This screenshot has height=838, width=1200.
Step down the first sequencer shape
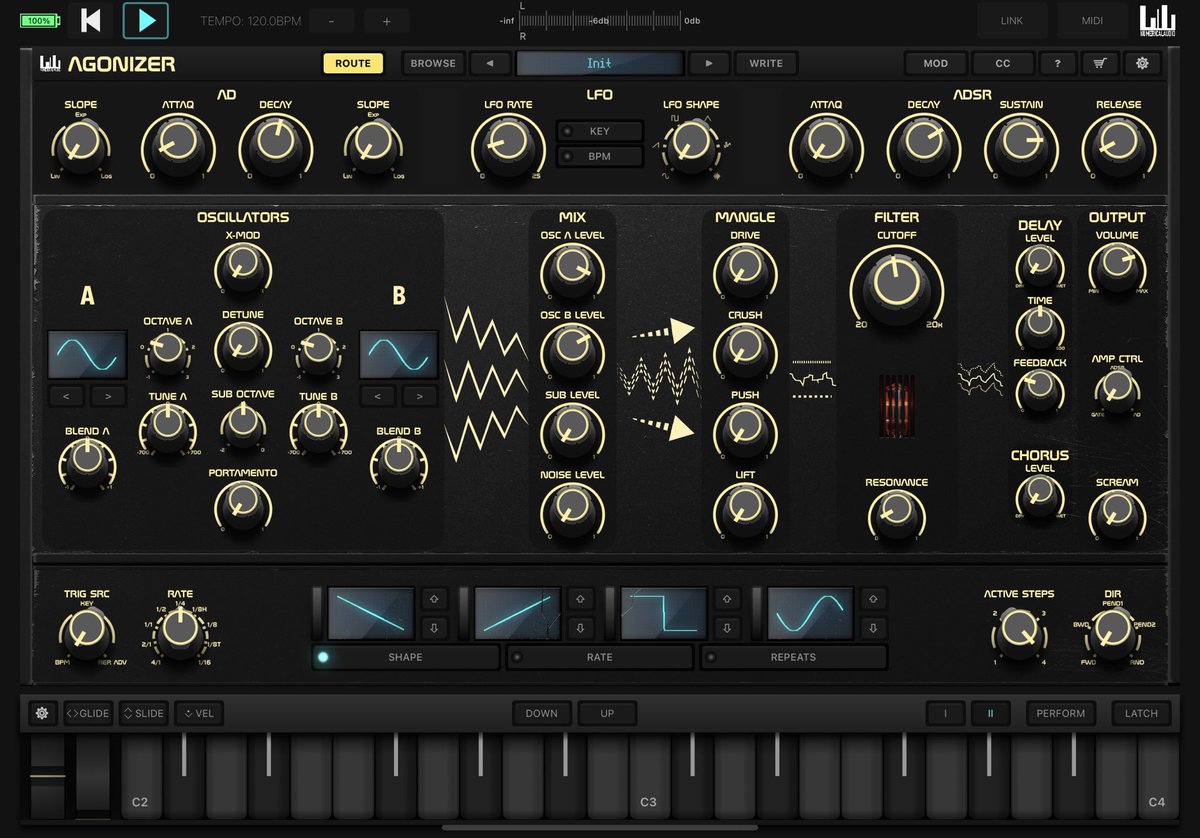pyautogui.click(x=434, y=628)
